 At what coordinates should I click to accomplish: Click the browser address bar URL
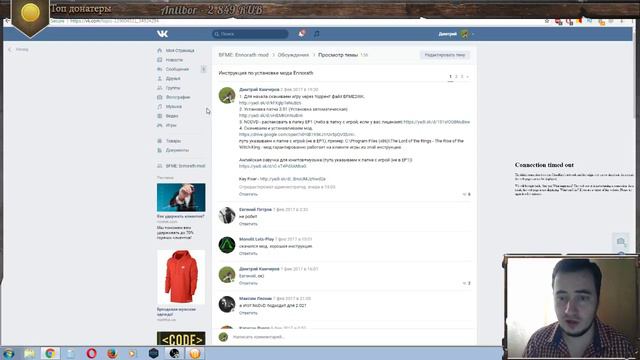click(114, 21)
